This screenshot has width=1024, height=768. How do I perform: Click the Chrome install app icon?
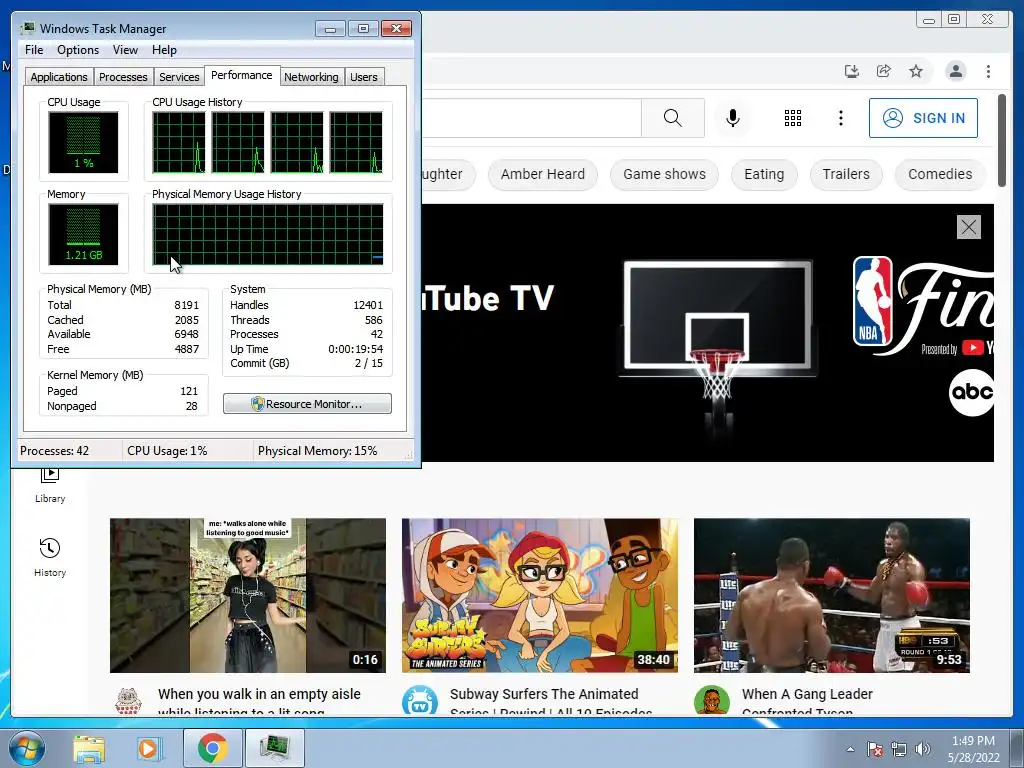852,71
